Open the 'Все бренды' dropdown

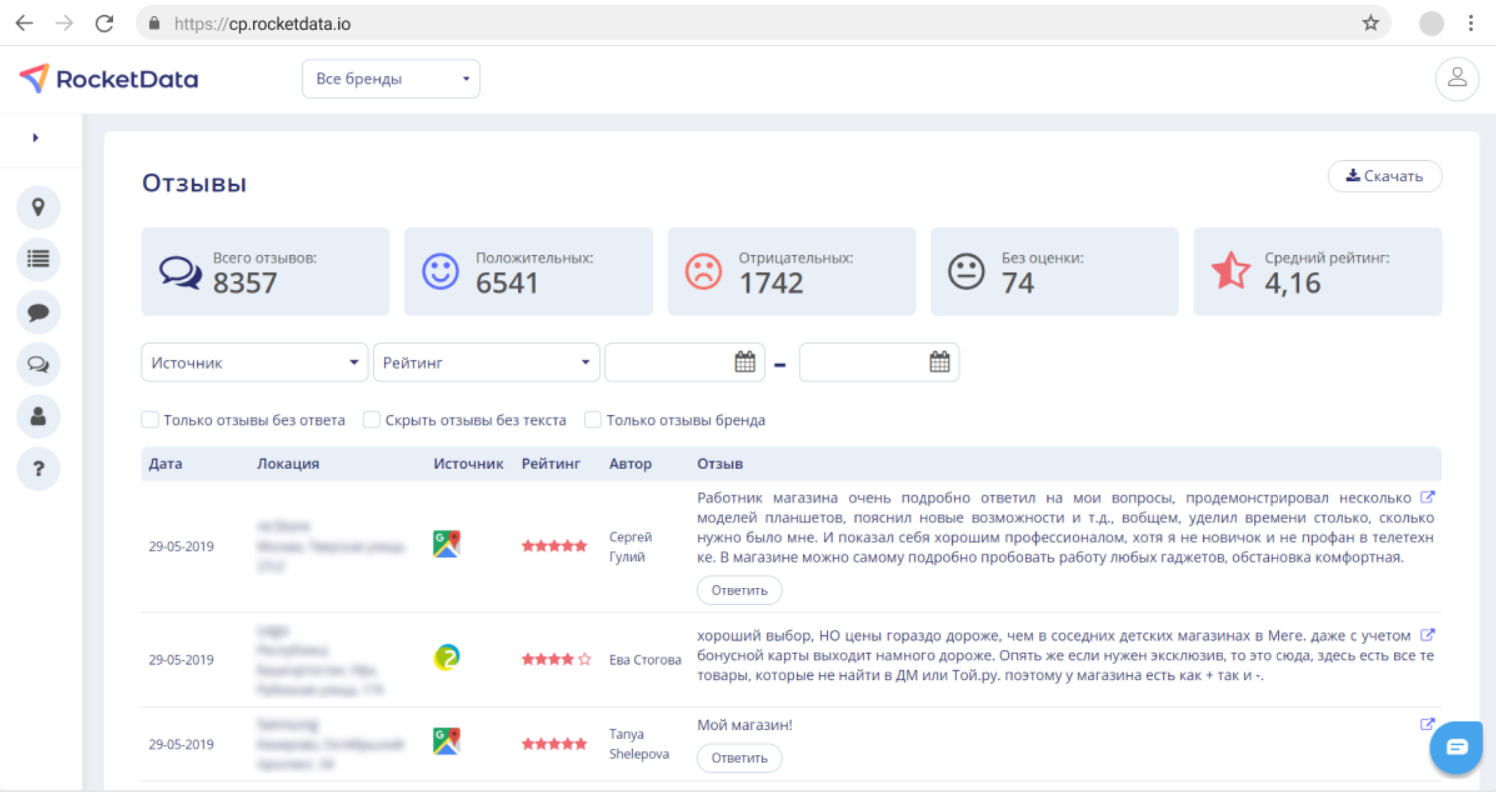pos(390,78)
